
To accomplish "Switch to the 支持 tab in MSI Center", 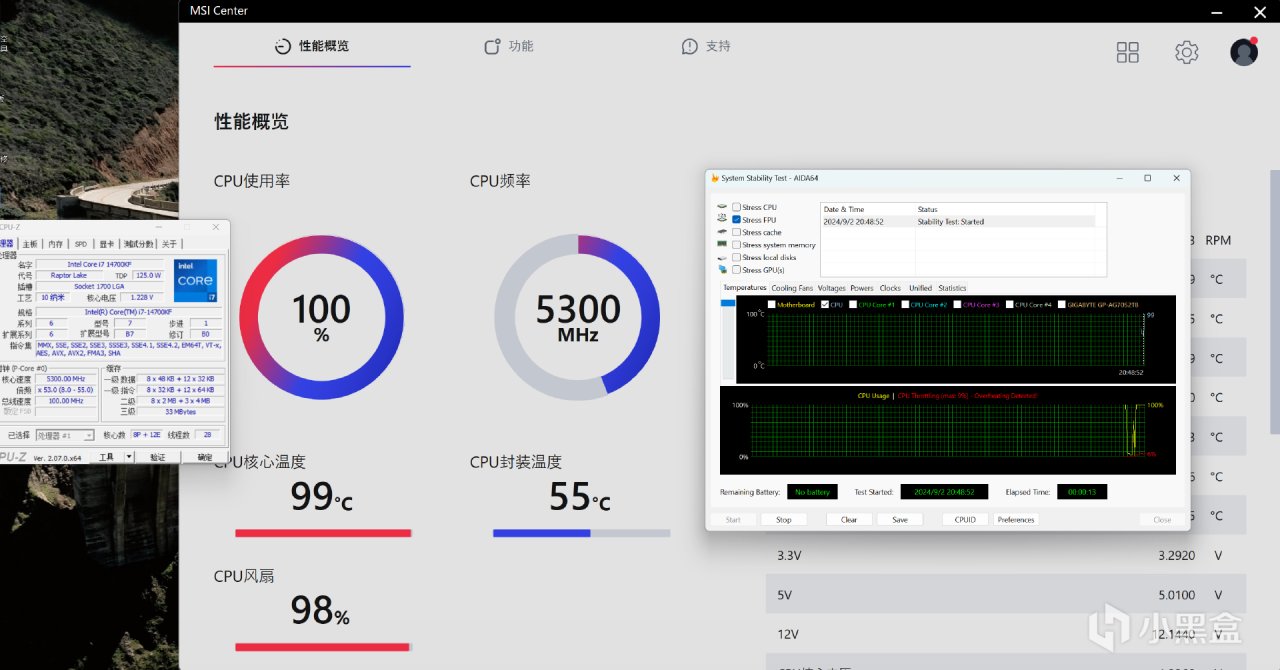I will tap(706, 47).
